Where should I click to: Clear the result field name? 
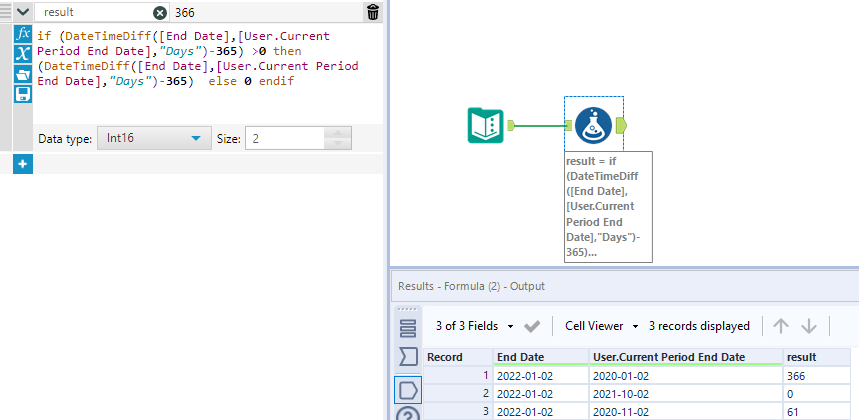[x=159, y=12]
